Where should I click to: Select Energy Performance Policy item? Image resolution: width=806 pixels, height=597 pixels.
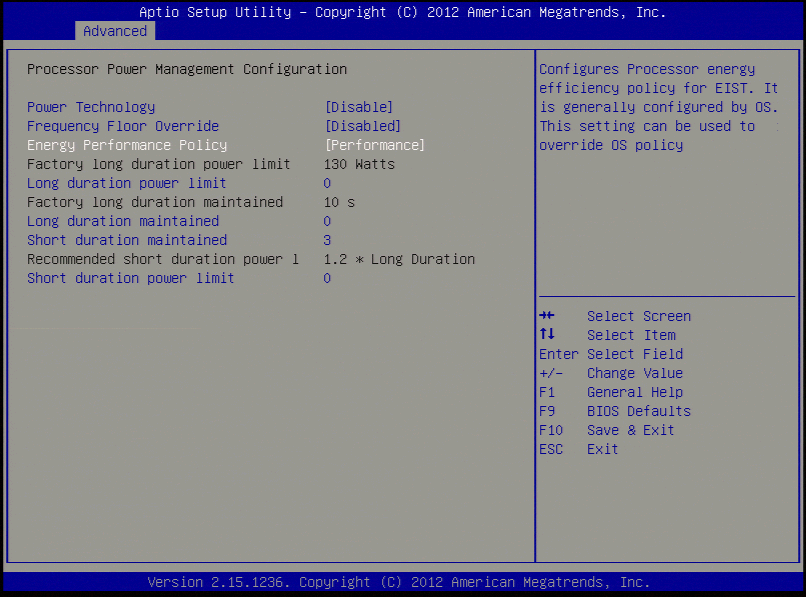coord(127,145)
